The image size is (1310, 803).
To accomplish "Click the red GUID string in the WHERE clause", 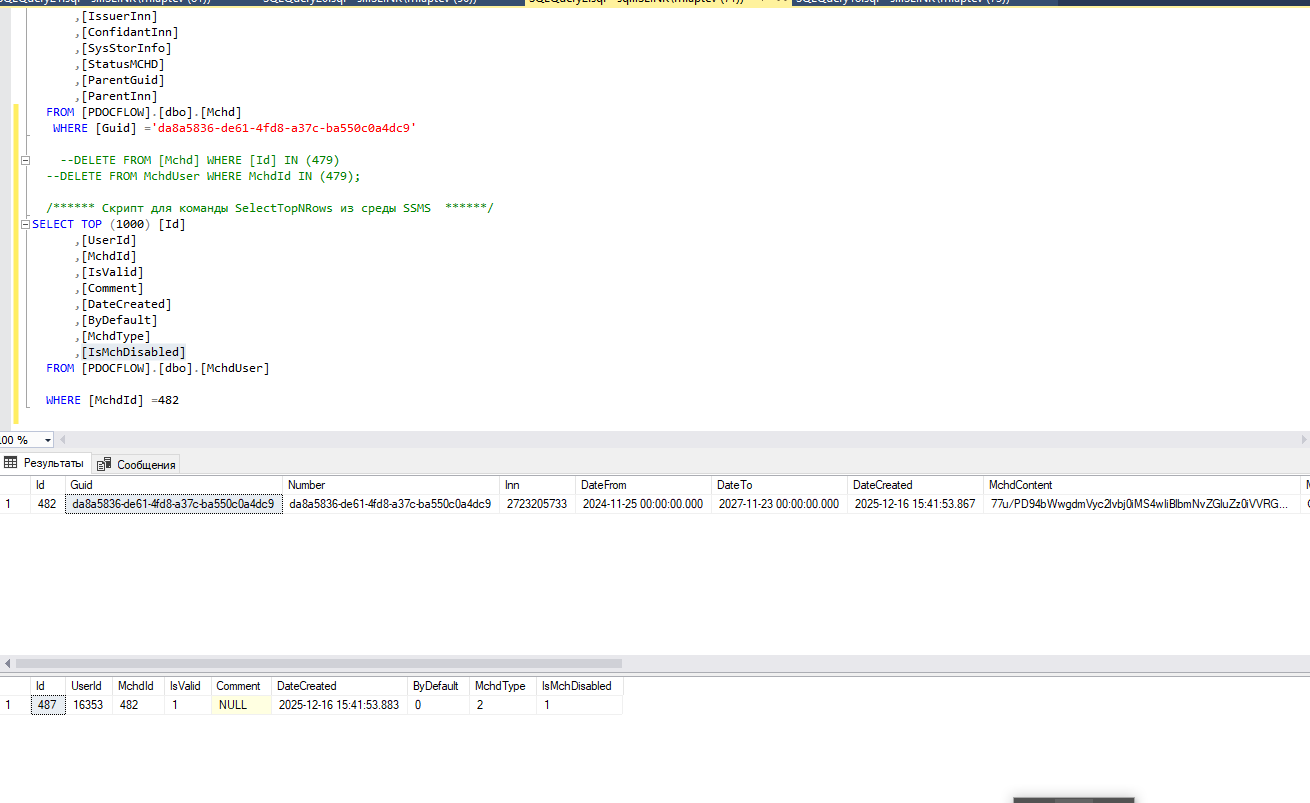I will (x=285, y=128).
